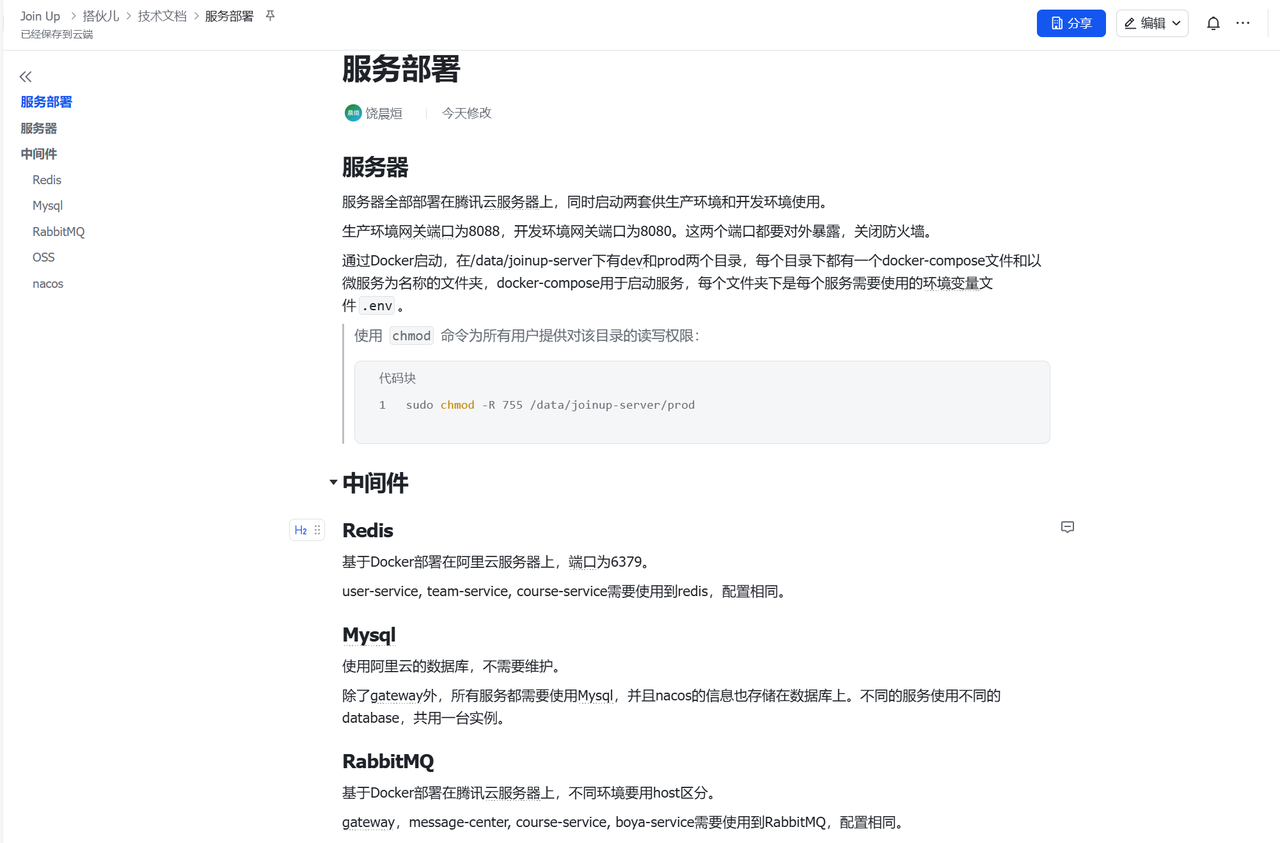Viewport: 1280px width, 843px height.
Task: Jump to nacos in outline
Action: (48, 284)
